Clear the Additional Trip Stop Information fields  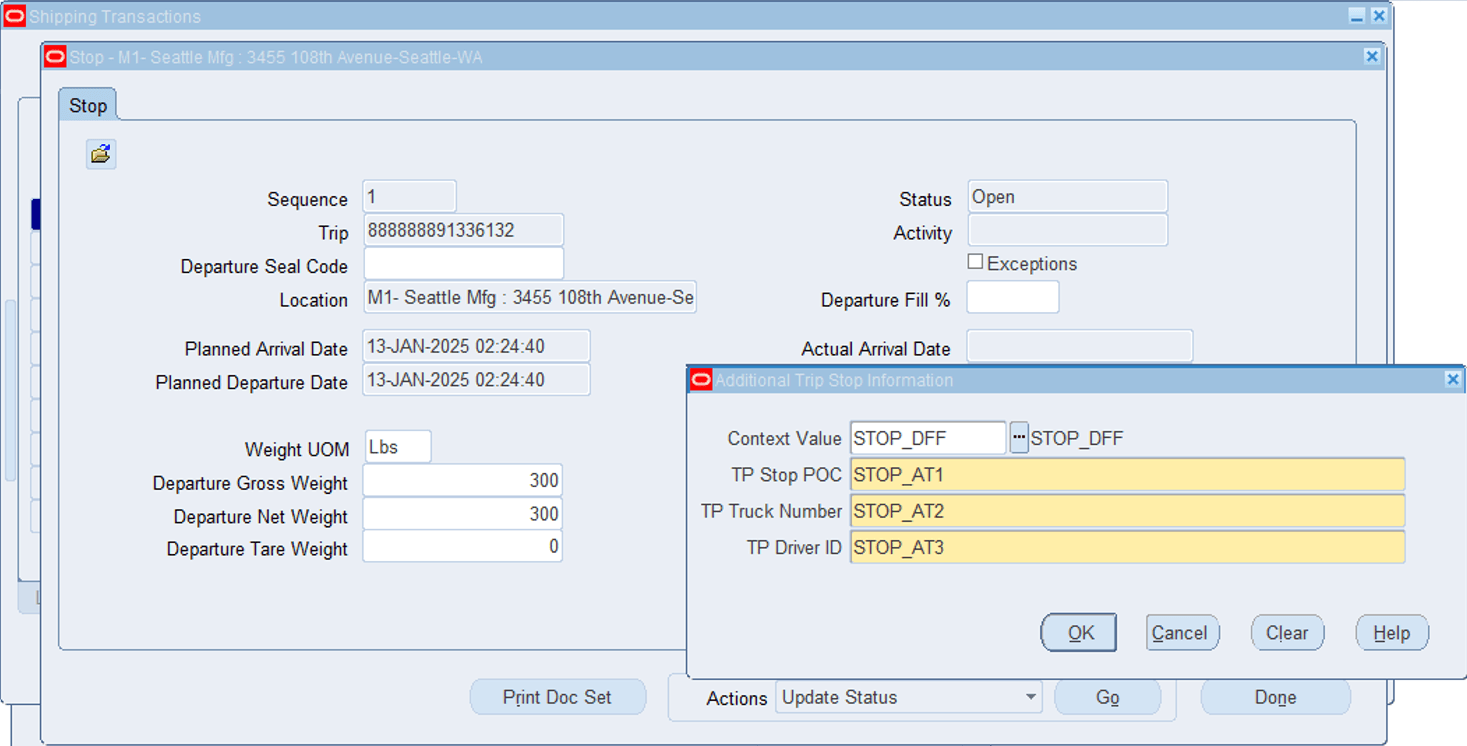coord(1287,632)
